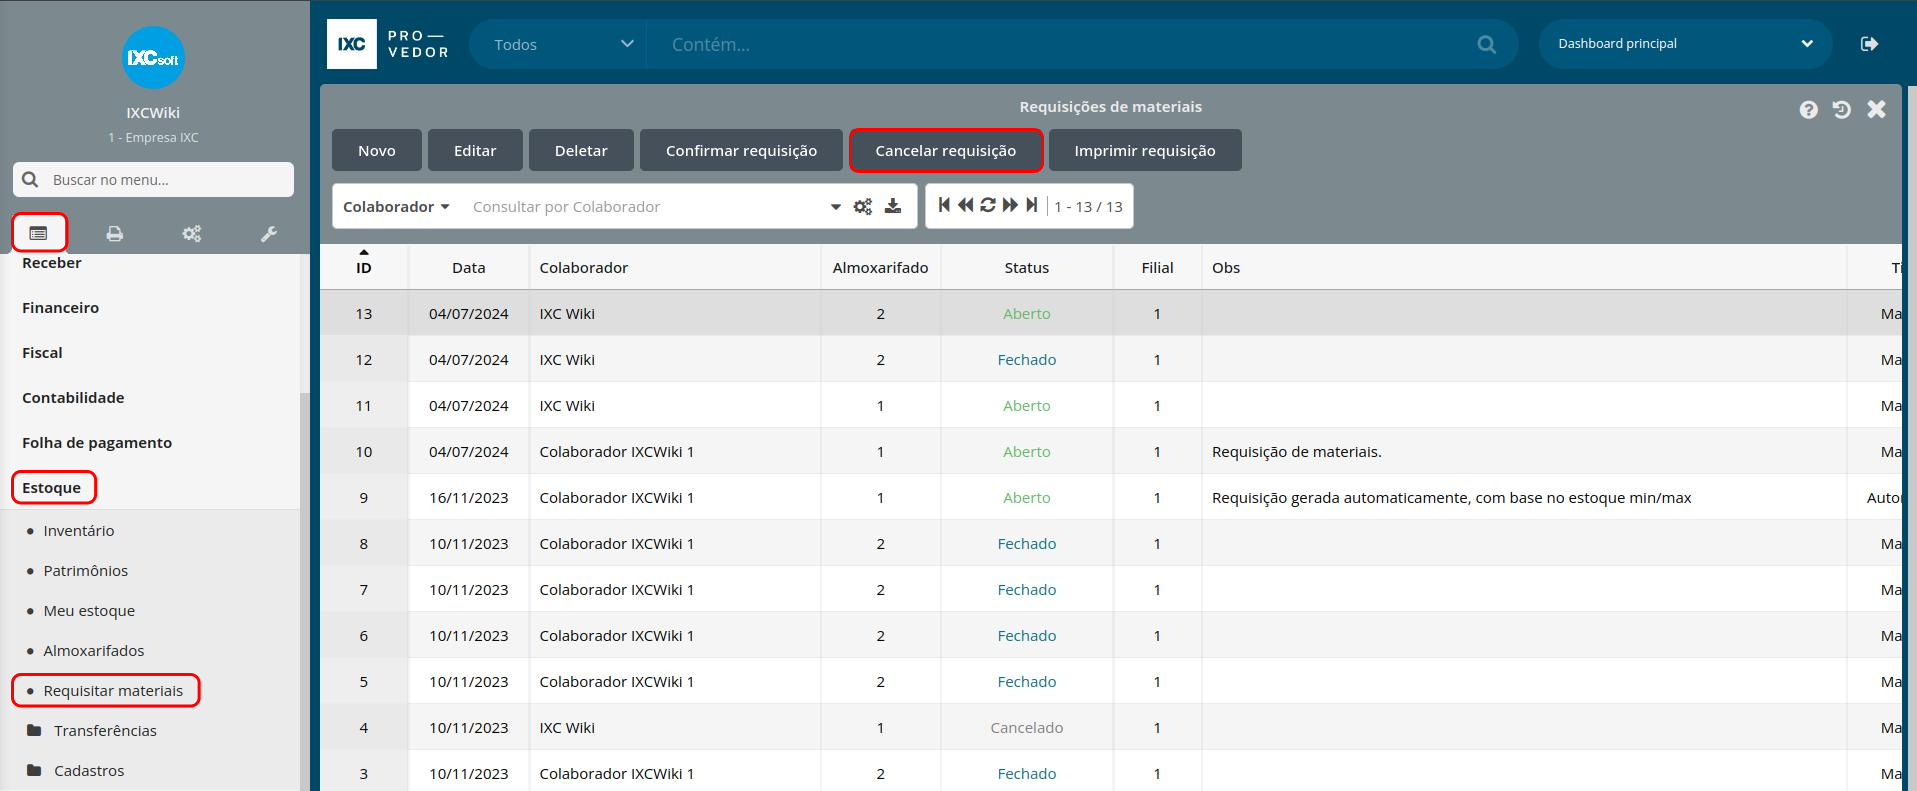The height and width of the screenshot is (791, 1917).
Task: Open the Dashboard principal dropdown
Action: point(1685,44)
